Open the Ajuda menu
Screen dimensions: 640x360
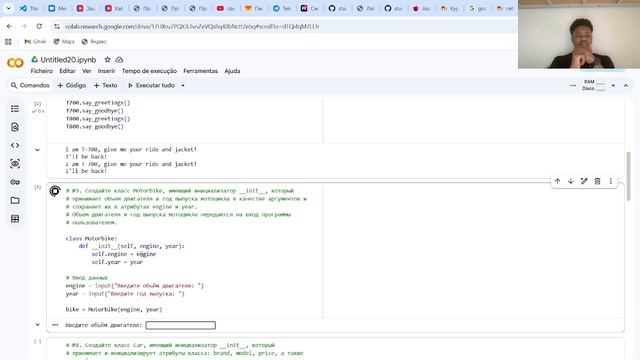[232, 71]
